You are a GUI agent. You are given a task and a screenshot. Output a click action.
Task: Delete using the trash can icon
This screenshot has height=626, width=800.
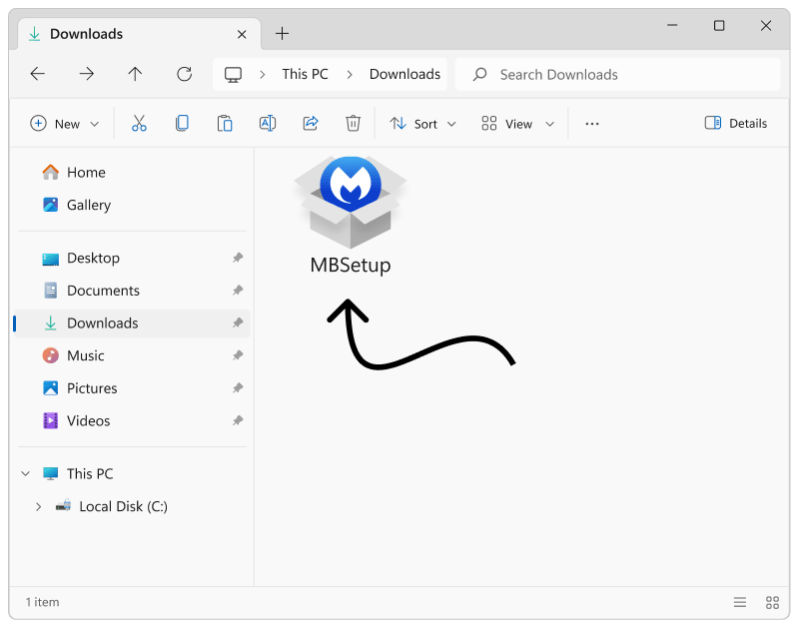(x=352, y=122)
